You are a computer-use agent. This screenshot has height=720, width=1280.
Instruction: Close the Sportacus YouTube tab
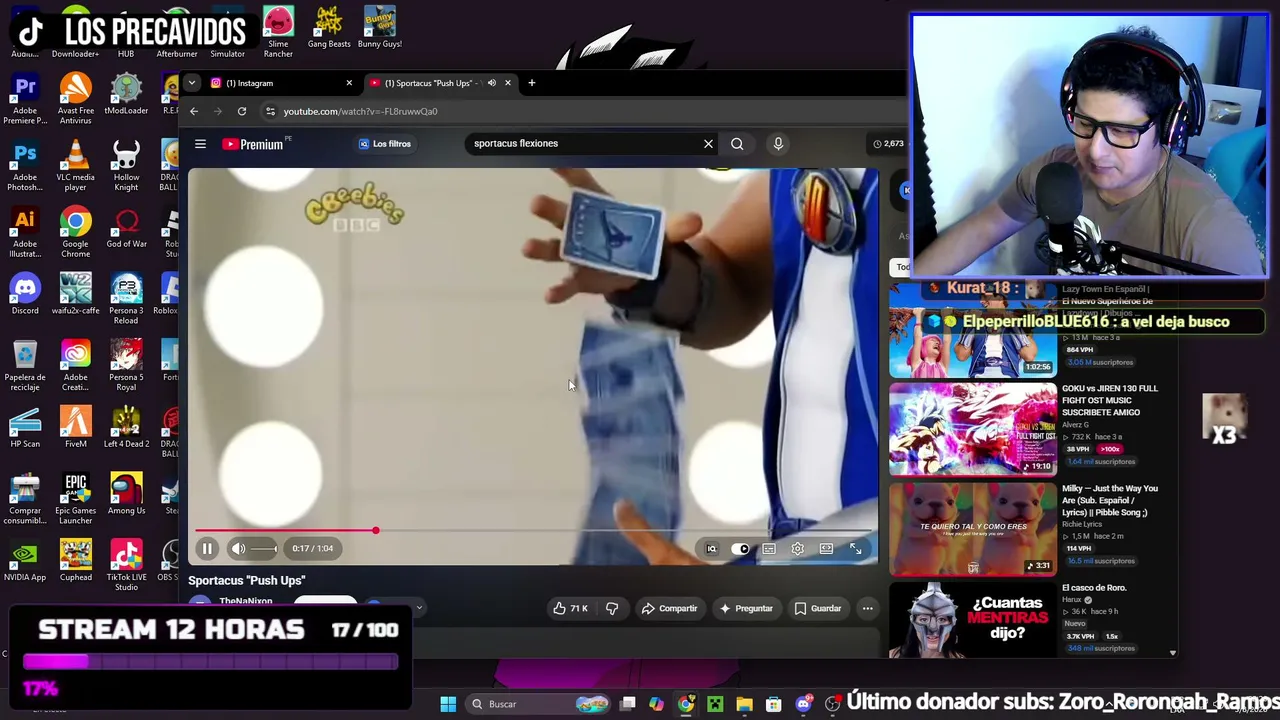pyautogui.click(x=507, y=83)
